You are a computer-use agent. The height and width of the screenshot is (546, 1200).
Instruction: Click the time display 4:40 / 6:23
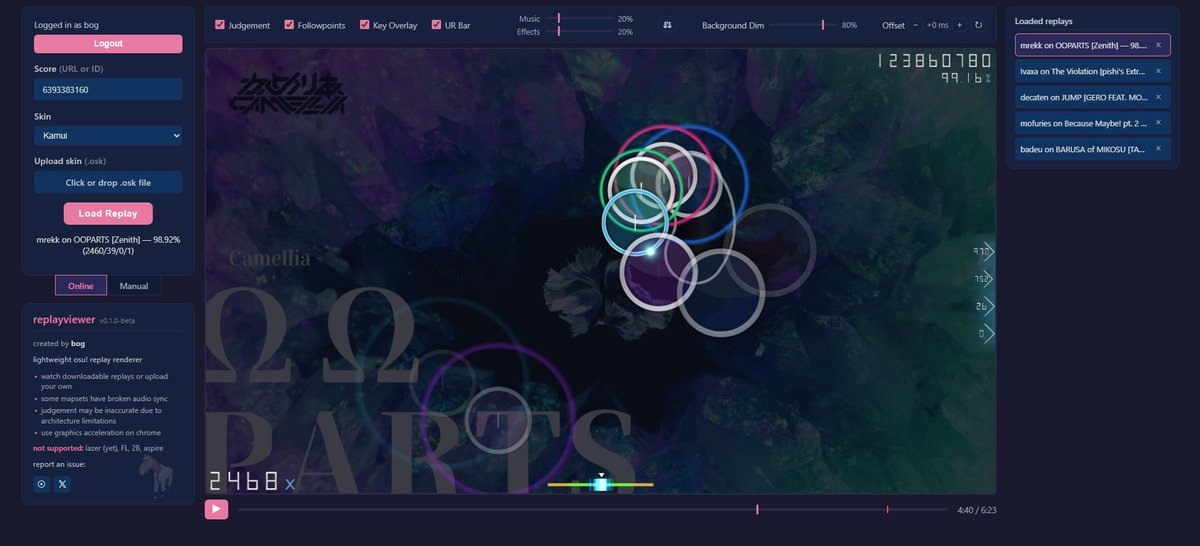coord(977,510)
